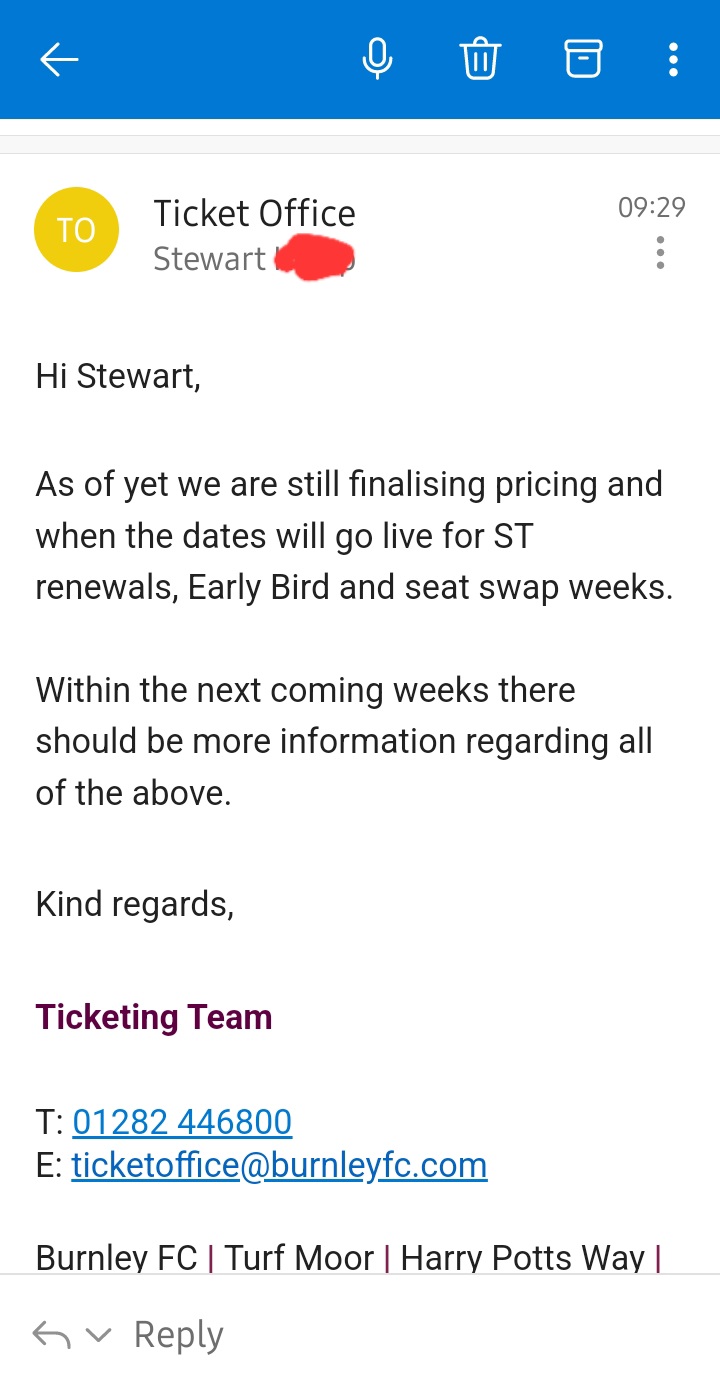This screenshot has width=720, height=1392.
Task: Open message options beneath the 09:29 timestamp
Action: pos(660,253)
